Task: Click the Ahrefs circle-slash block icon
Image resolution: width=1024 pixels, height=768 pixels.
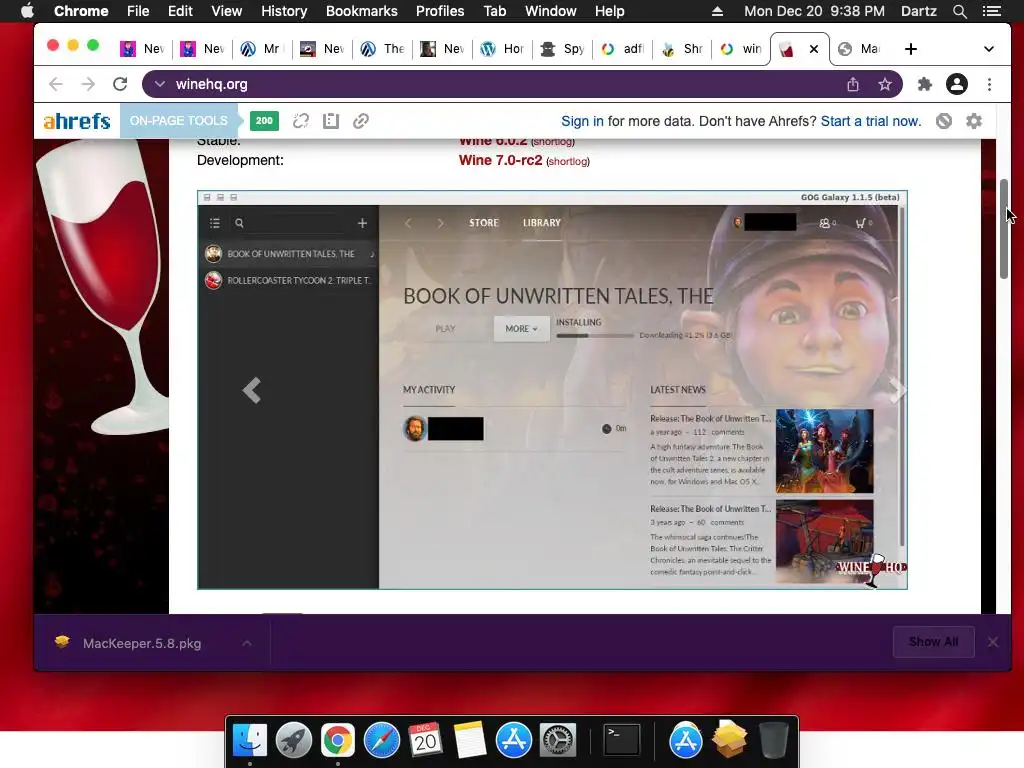Action: point(944,121)
